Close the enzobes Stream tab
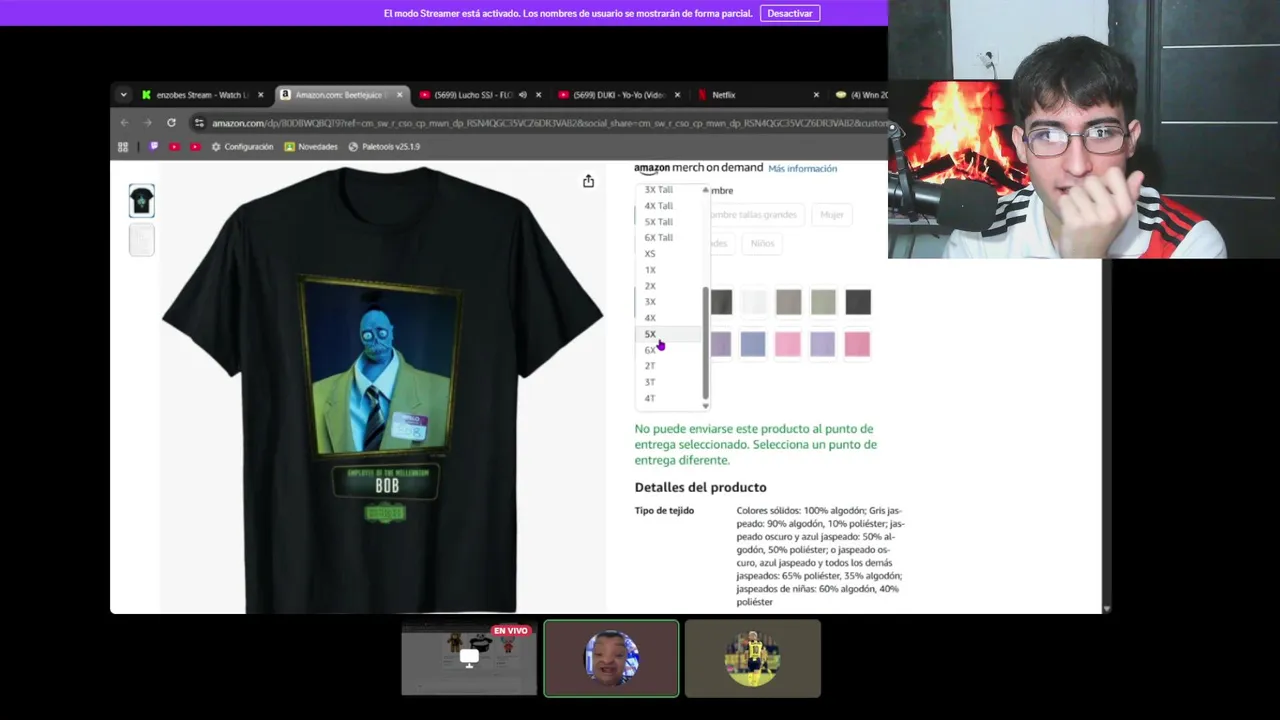Screen dimensions: 1280x720 pyautogui.click(x=261, y=95)
